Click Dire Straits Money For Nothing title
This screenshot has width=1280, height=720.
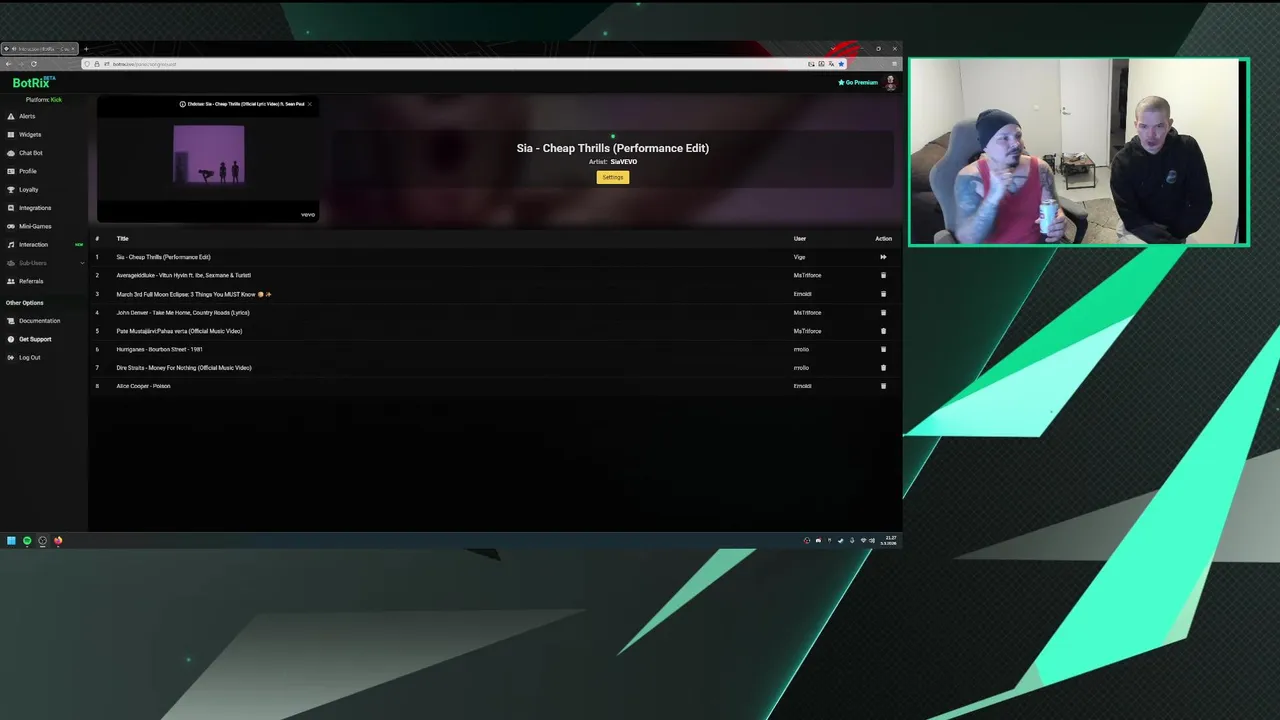click(x=184, y=368)
